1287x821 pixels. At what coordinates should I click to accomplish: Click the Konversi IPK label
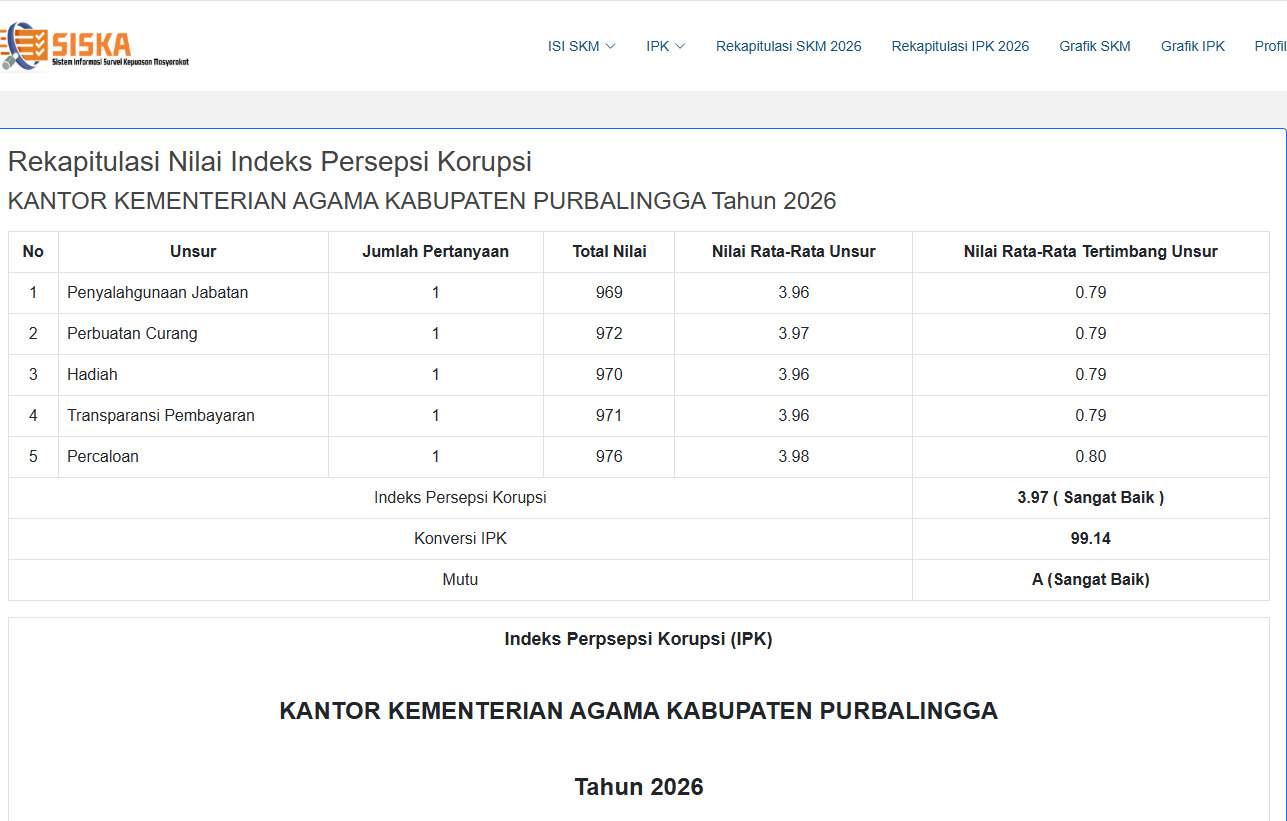pos(460,539)
